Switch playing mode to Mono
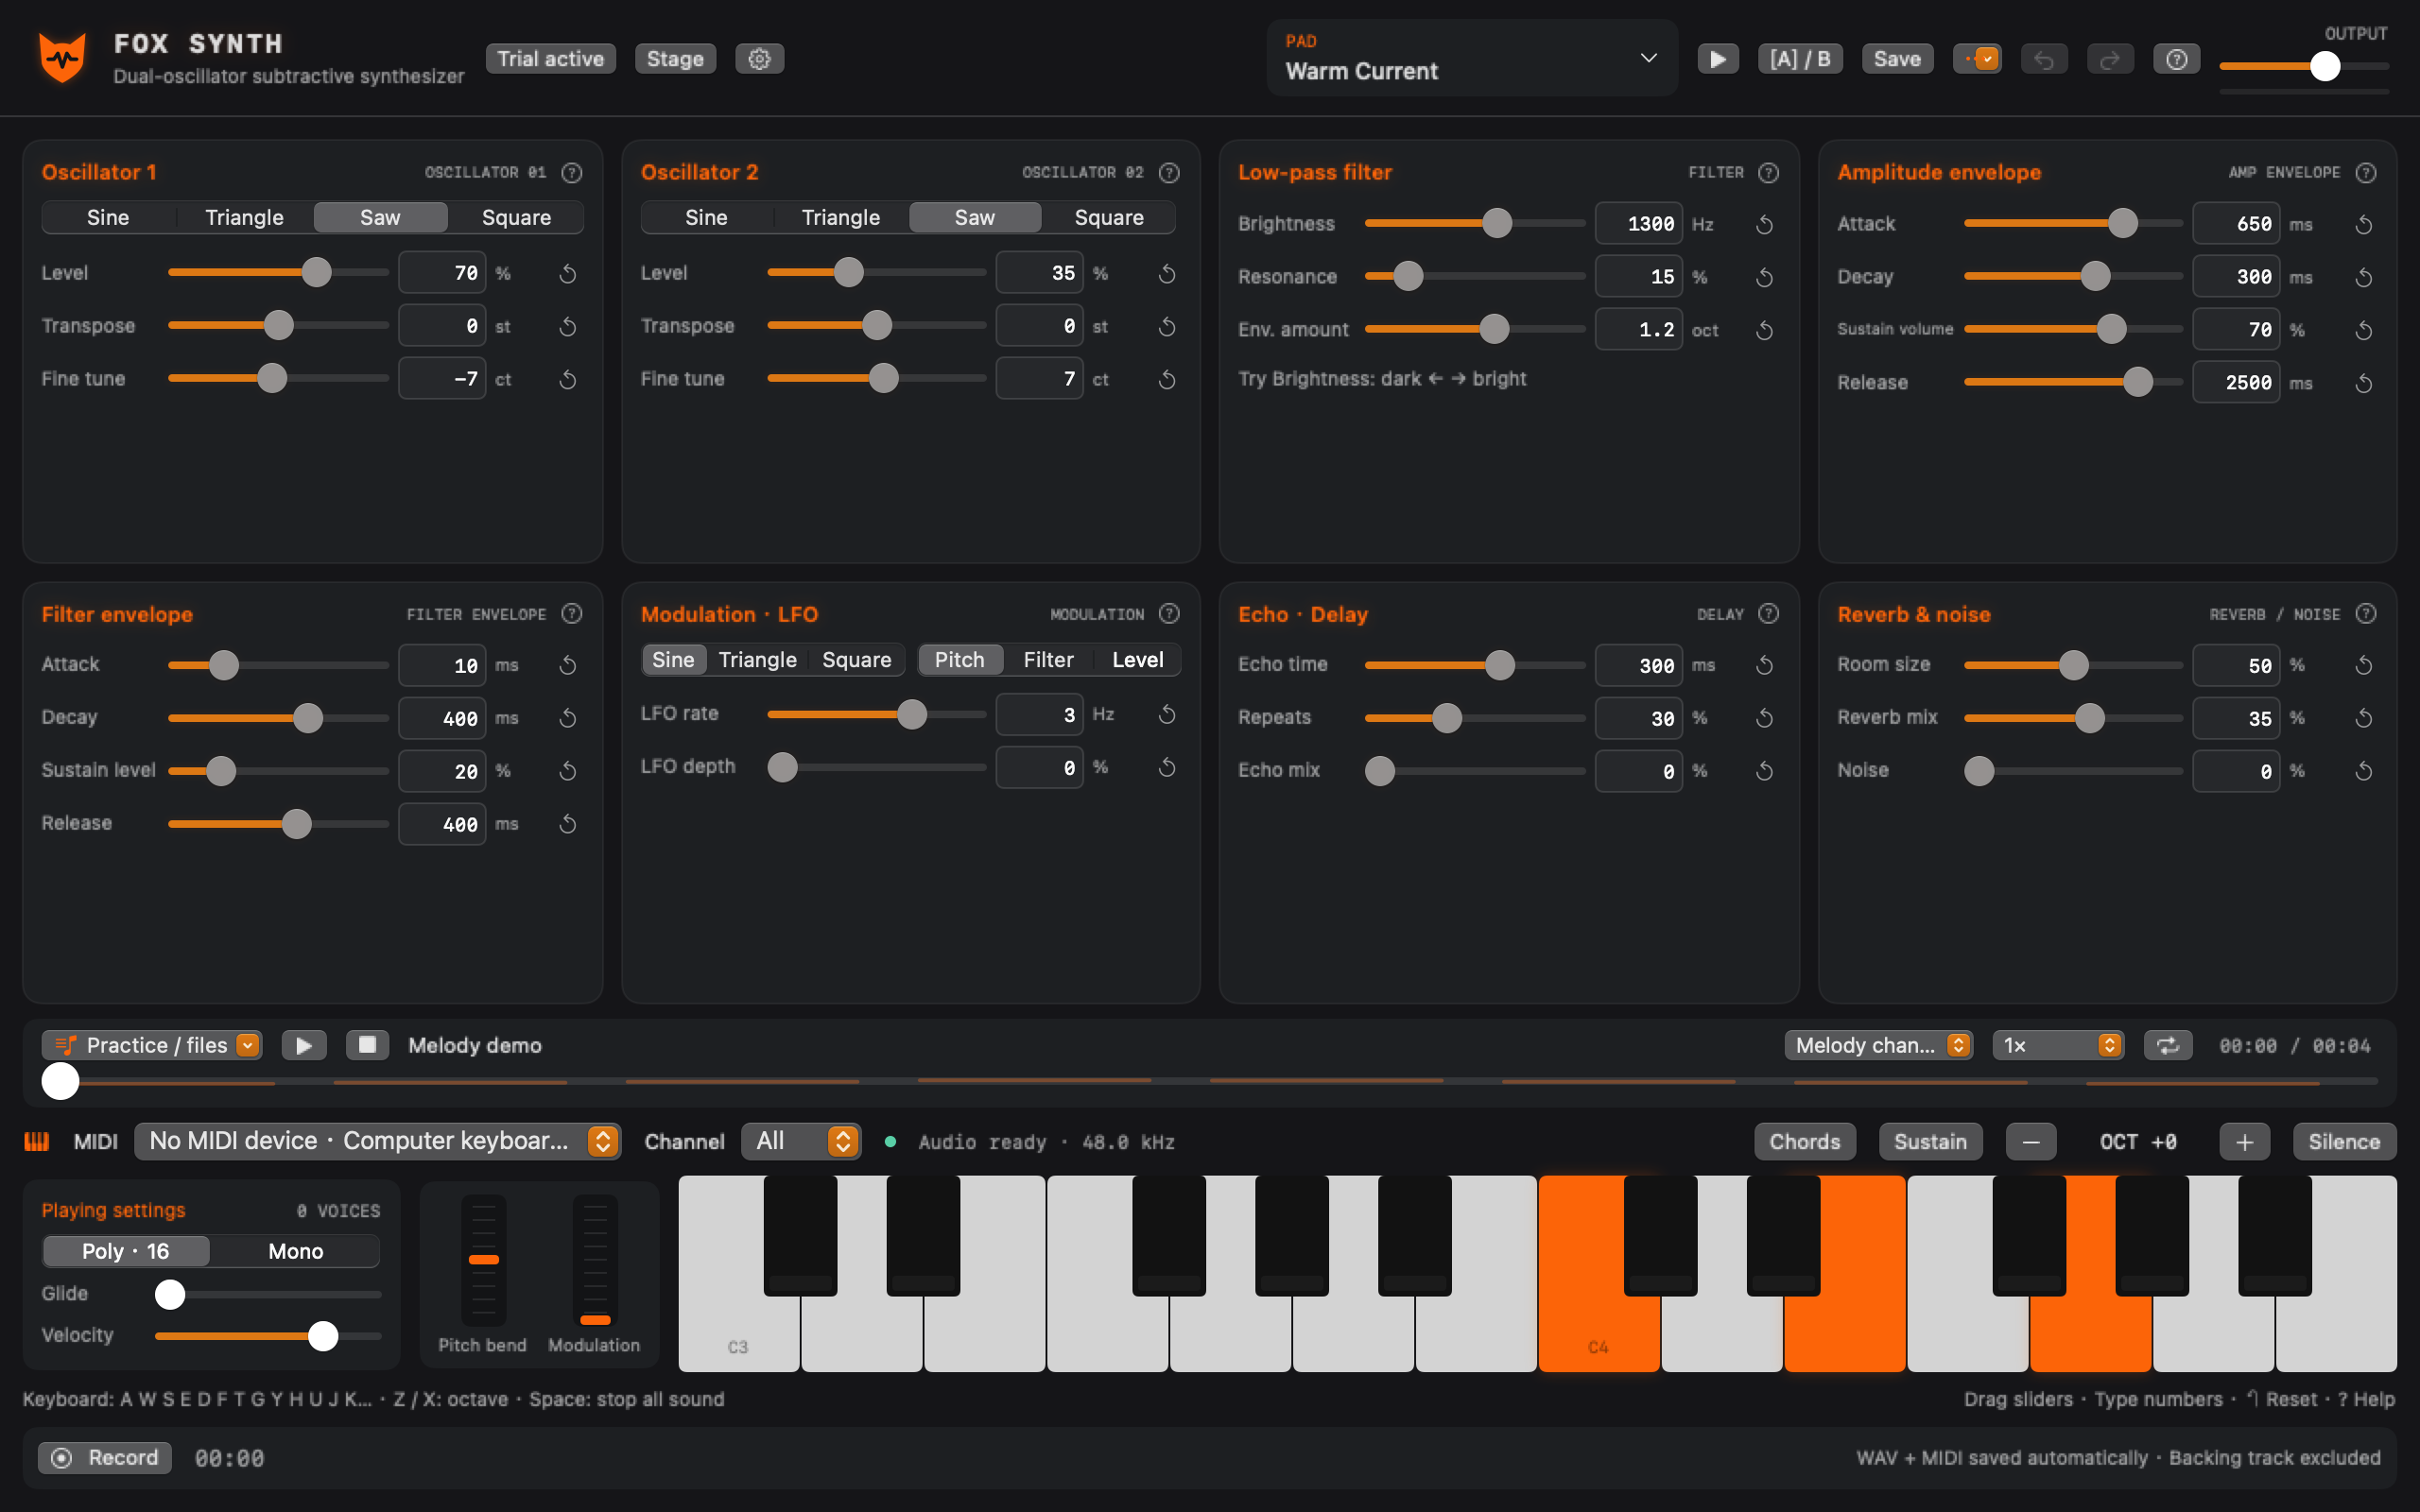2420x1512 pixels. point(295,1252)
